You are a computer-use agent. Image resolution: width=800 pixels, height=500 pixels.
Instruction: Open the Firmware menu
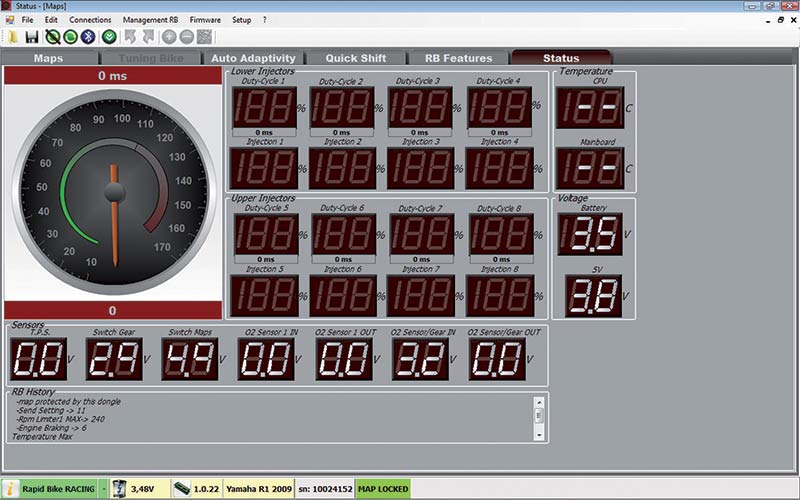coord(205,19)
